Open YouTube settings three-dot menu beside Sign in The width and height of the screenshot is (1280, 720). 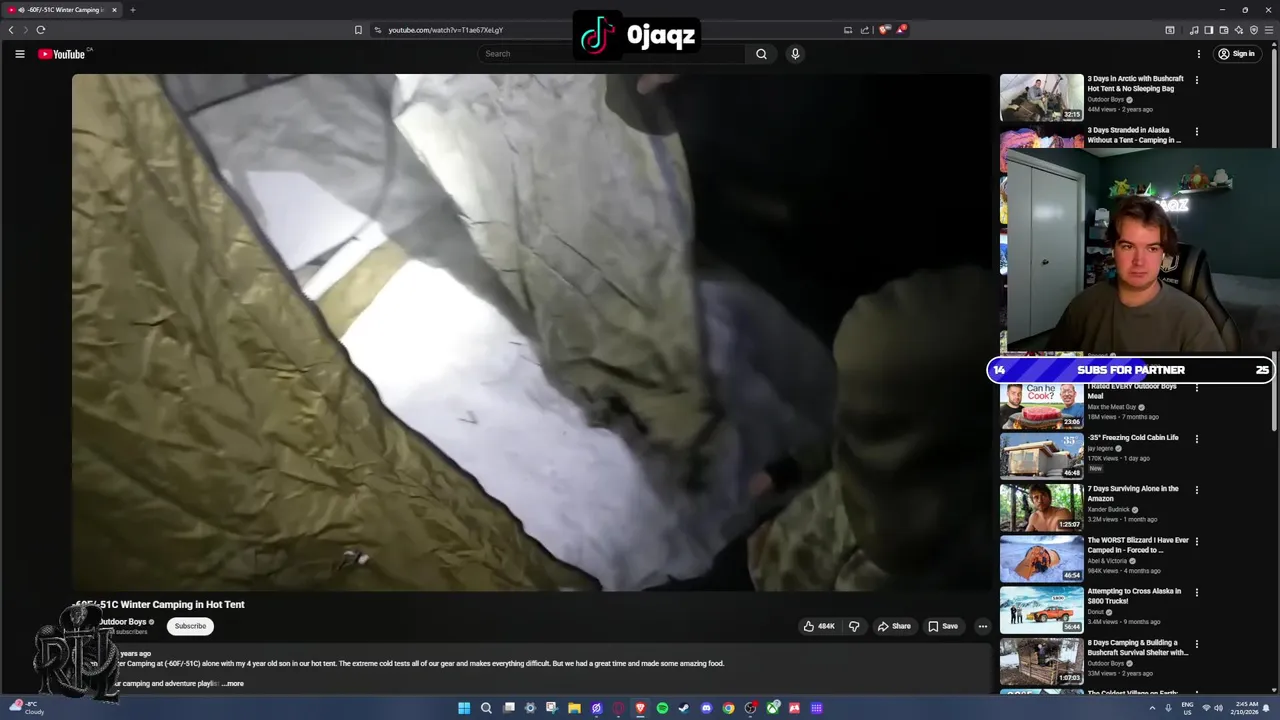1198,54
